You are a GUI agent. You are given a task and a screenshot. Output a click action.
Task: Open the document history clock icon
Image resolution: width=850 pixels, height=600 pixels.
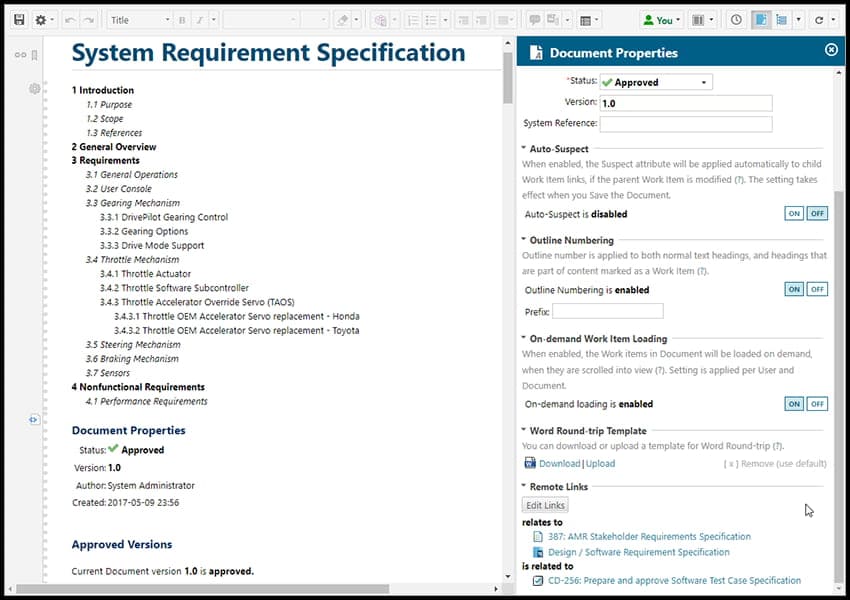[736, 20]
